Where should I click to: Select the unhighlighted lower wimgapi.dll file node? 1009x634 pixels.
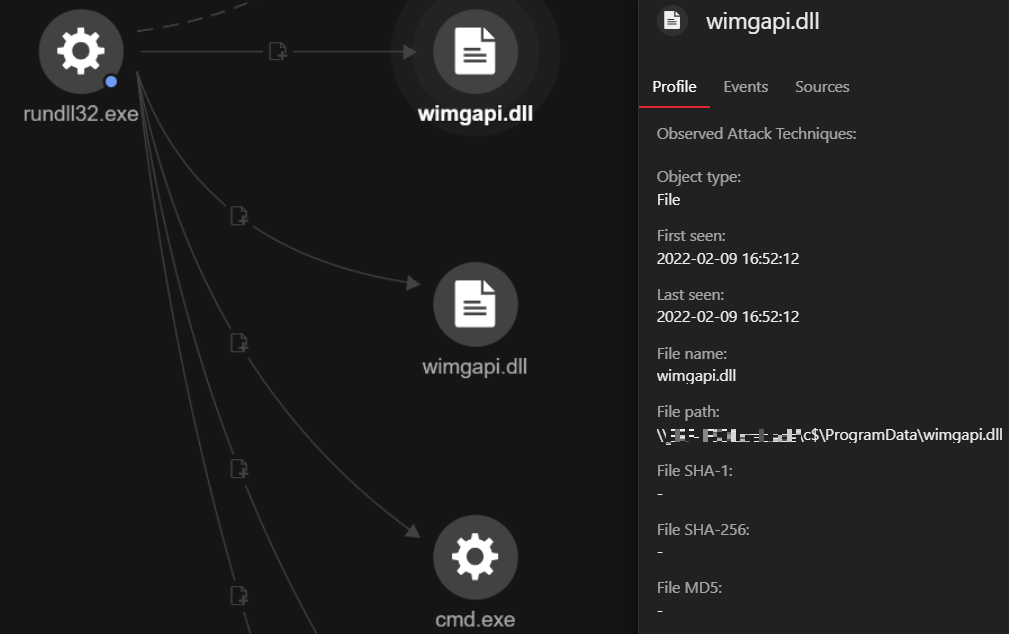tap(475, 304)
